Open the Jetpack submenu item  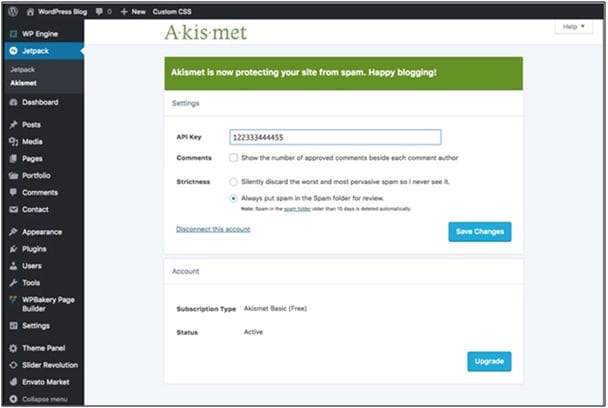tap(22, 70)
